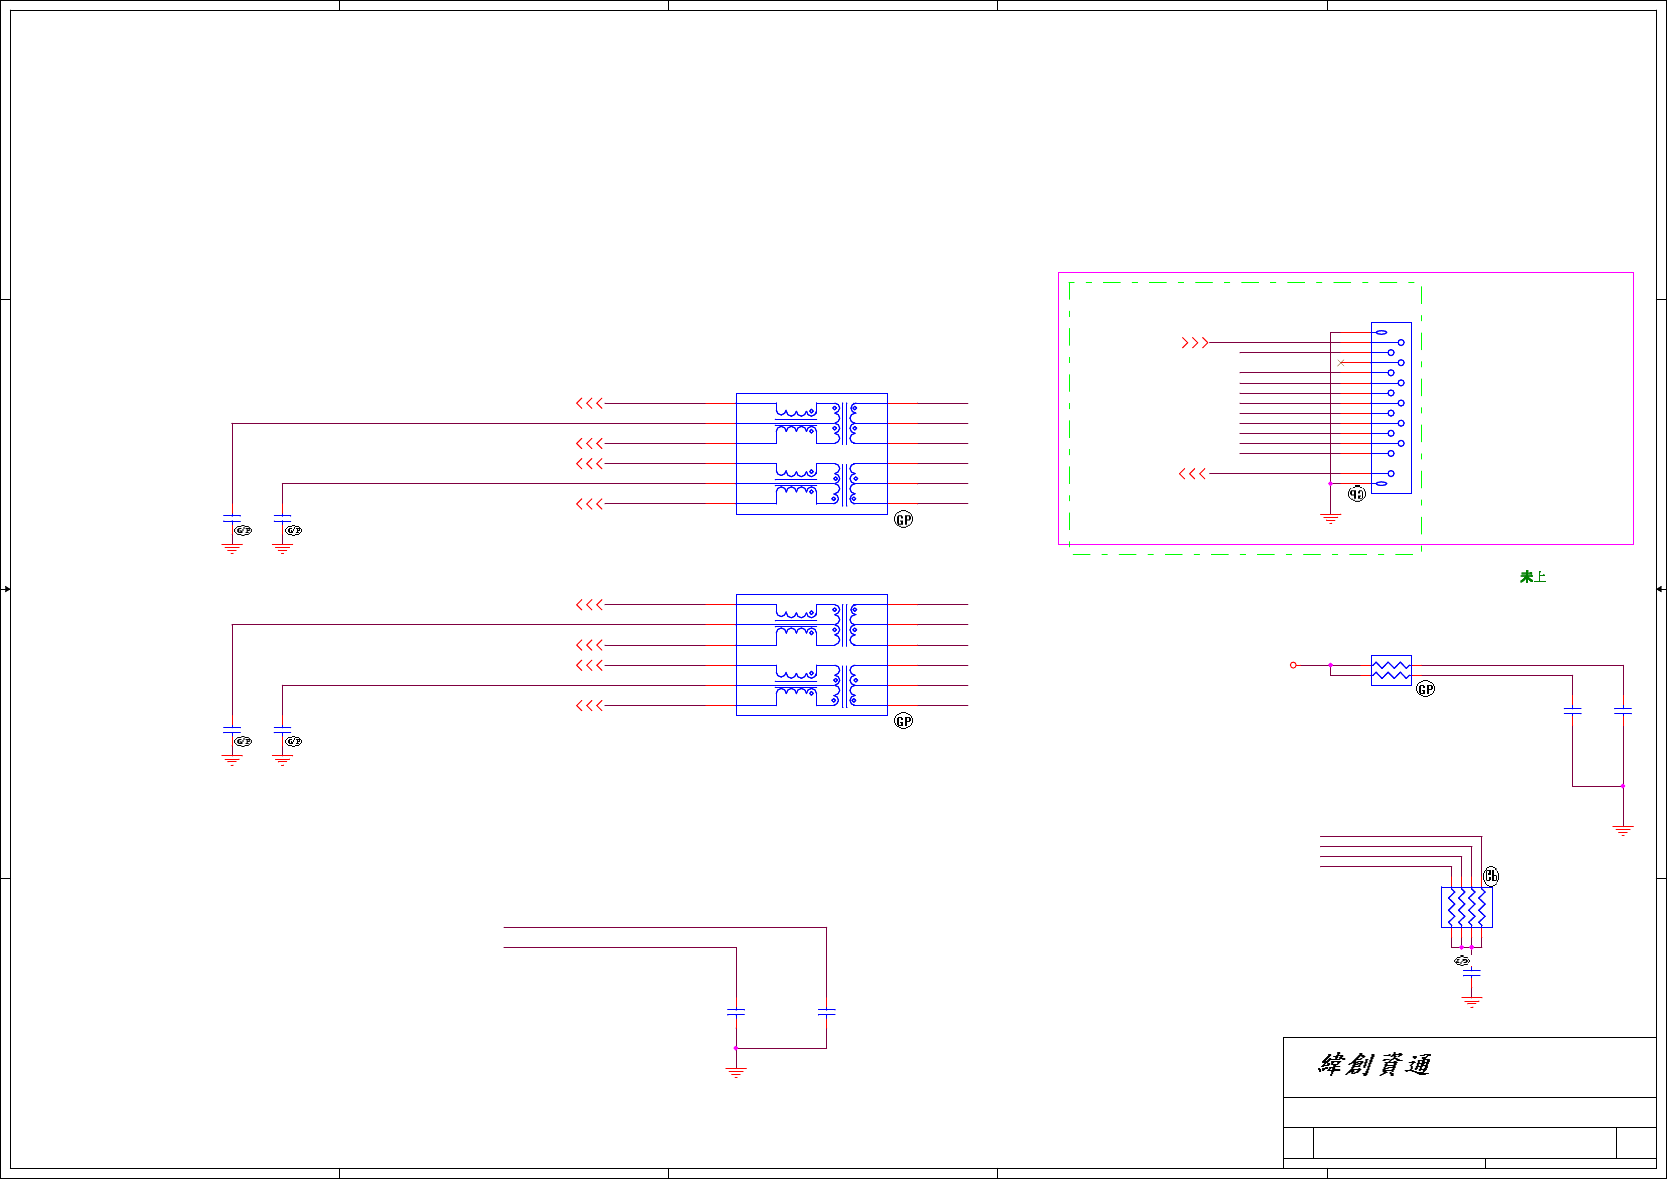Click the GP marker beside the upper transformer
This screenshot has height=1179, width=1667.
tap(903, 520)
